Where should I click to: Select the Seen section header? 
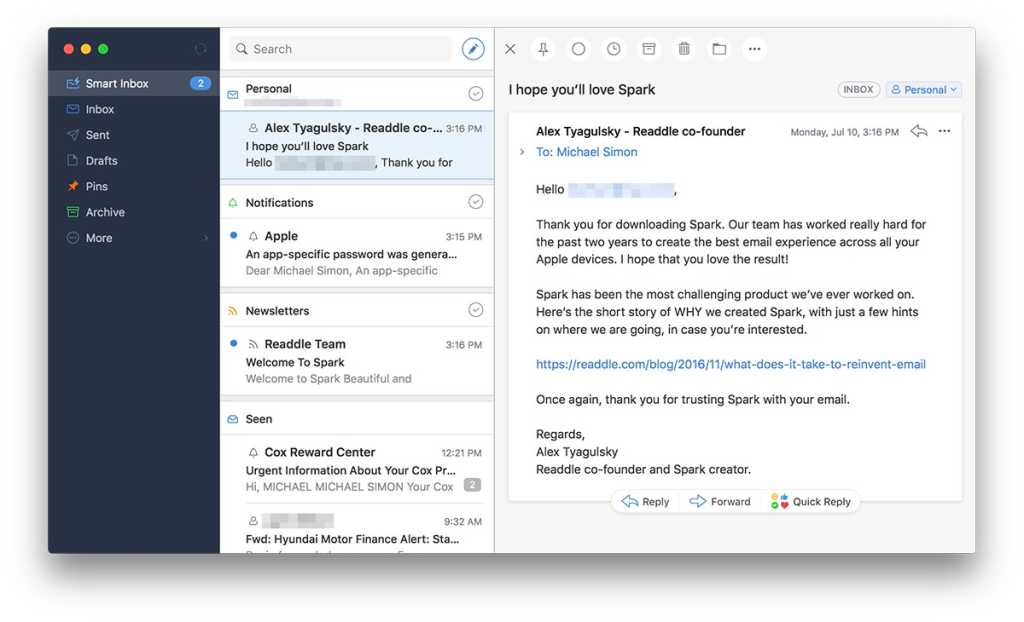(x=357, y=419)
